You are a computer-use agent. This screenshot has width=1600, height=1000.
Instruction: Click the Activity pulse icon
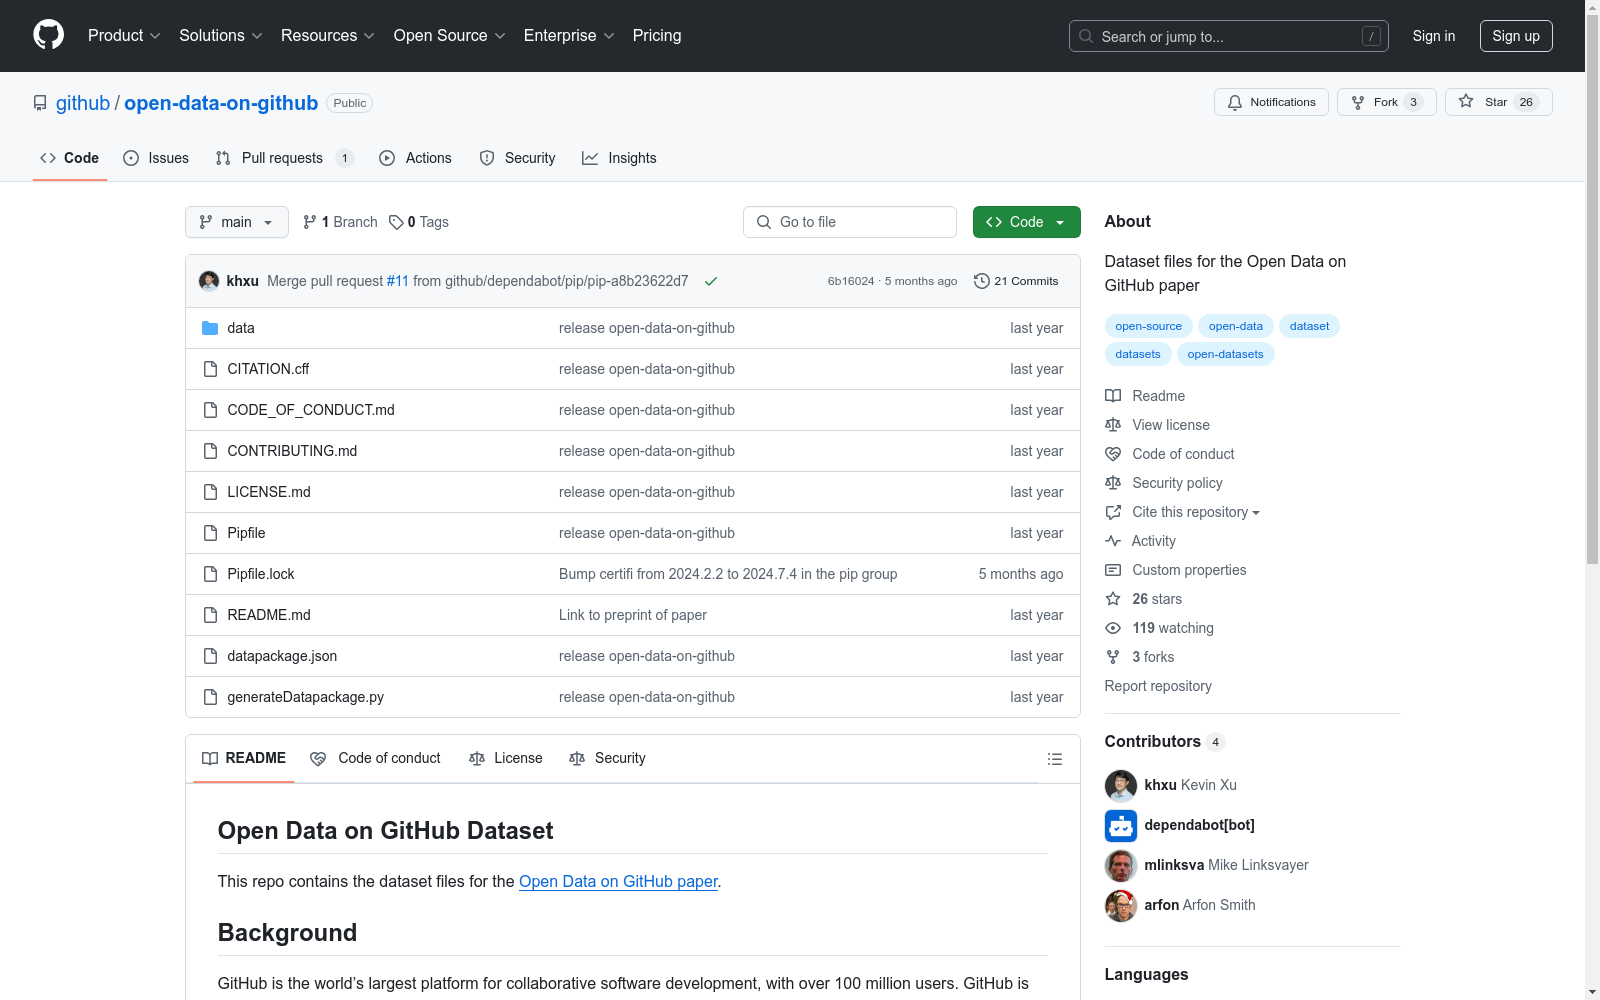(1113, 541)
